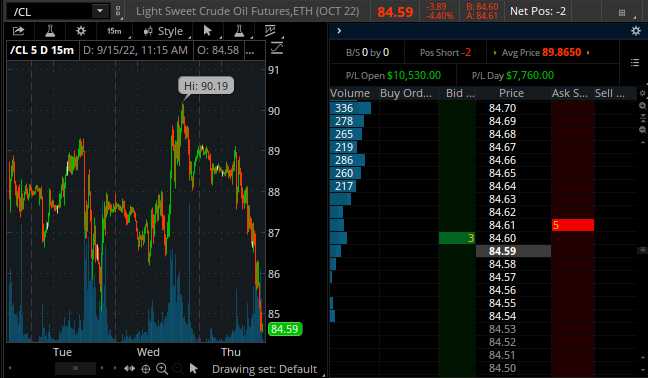The height and width of the screenshot is (378, 648).
Task: Click the left-right expansion arrows icon
Action: pos(129,368)
